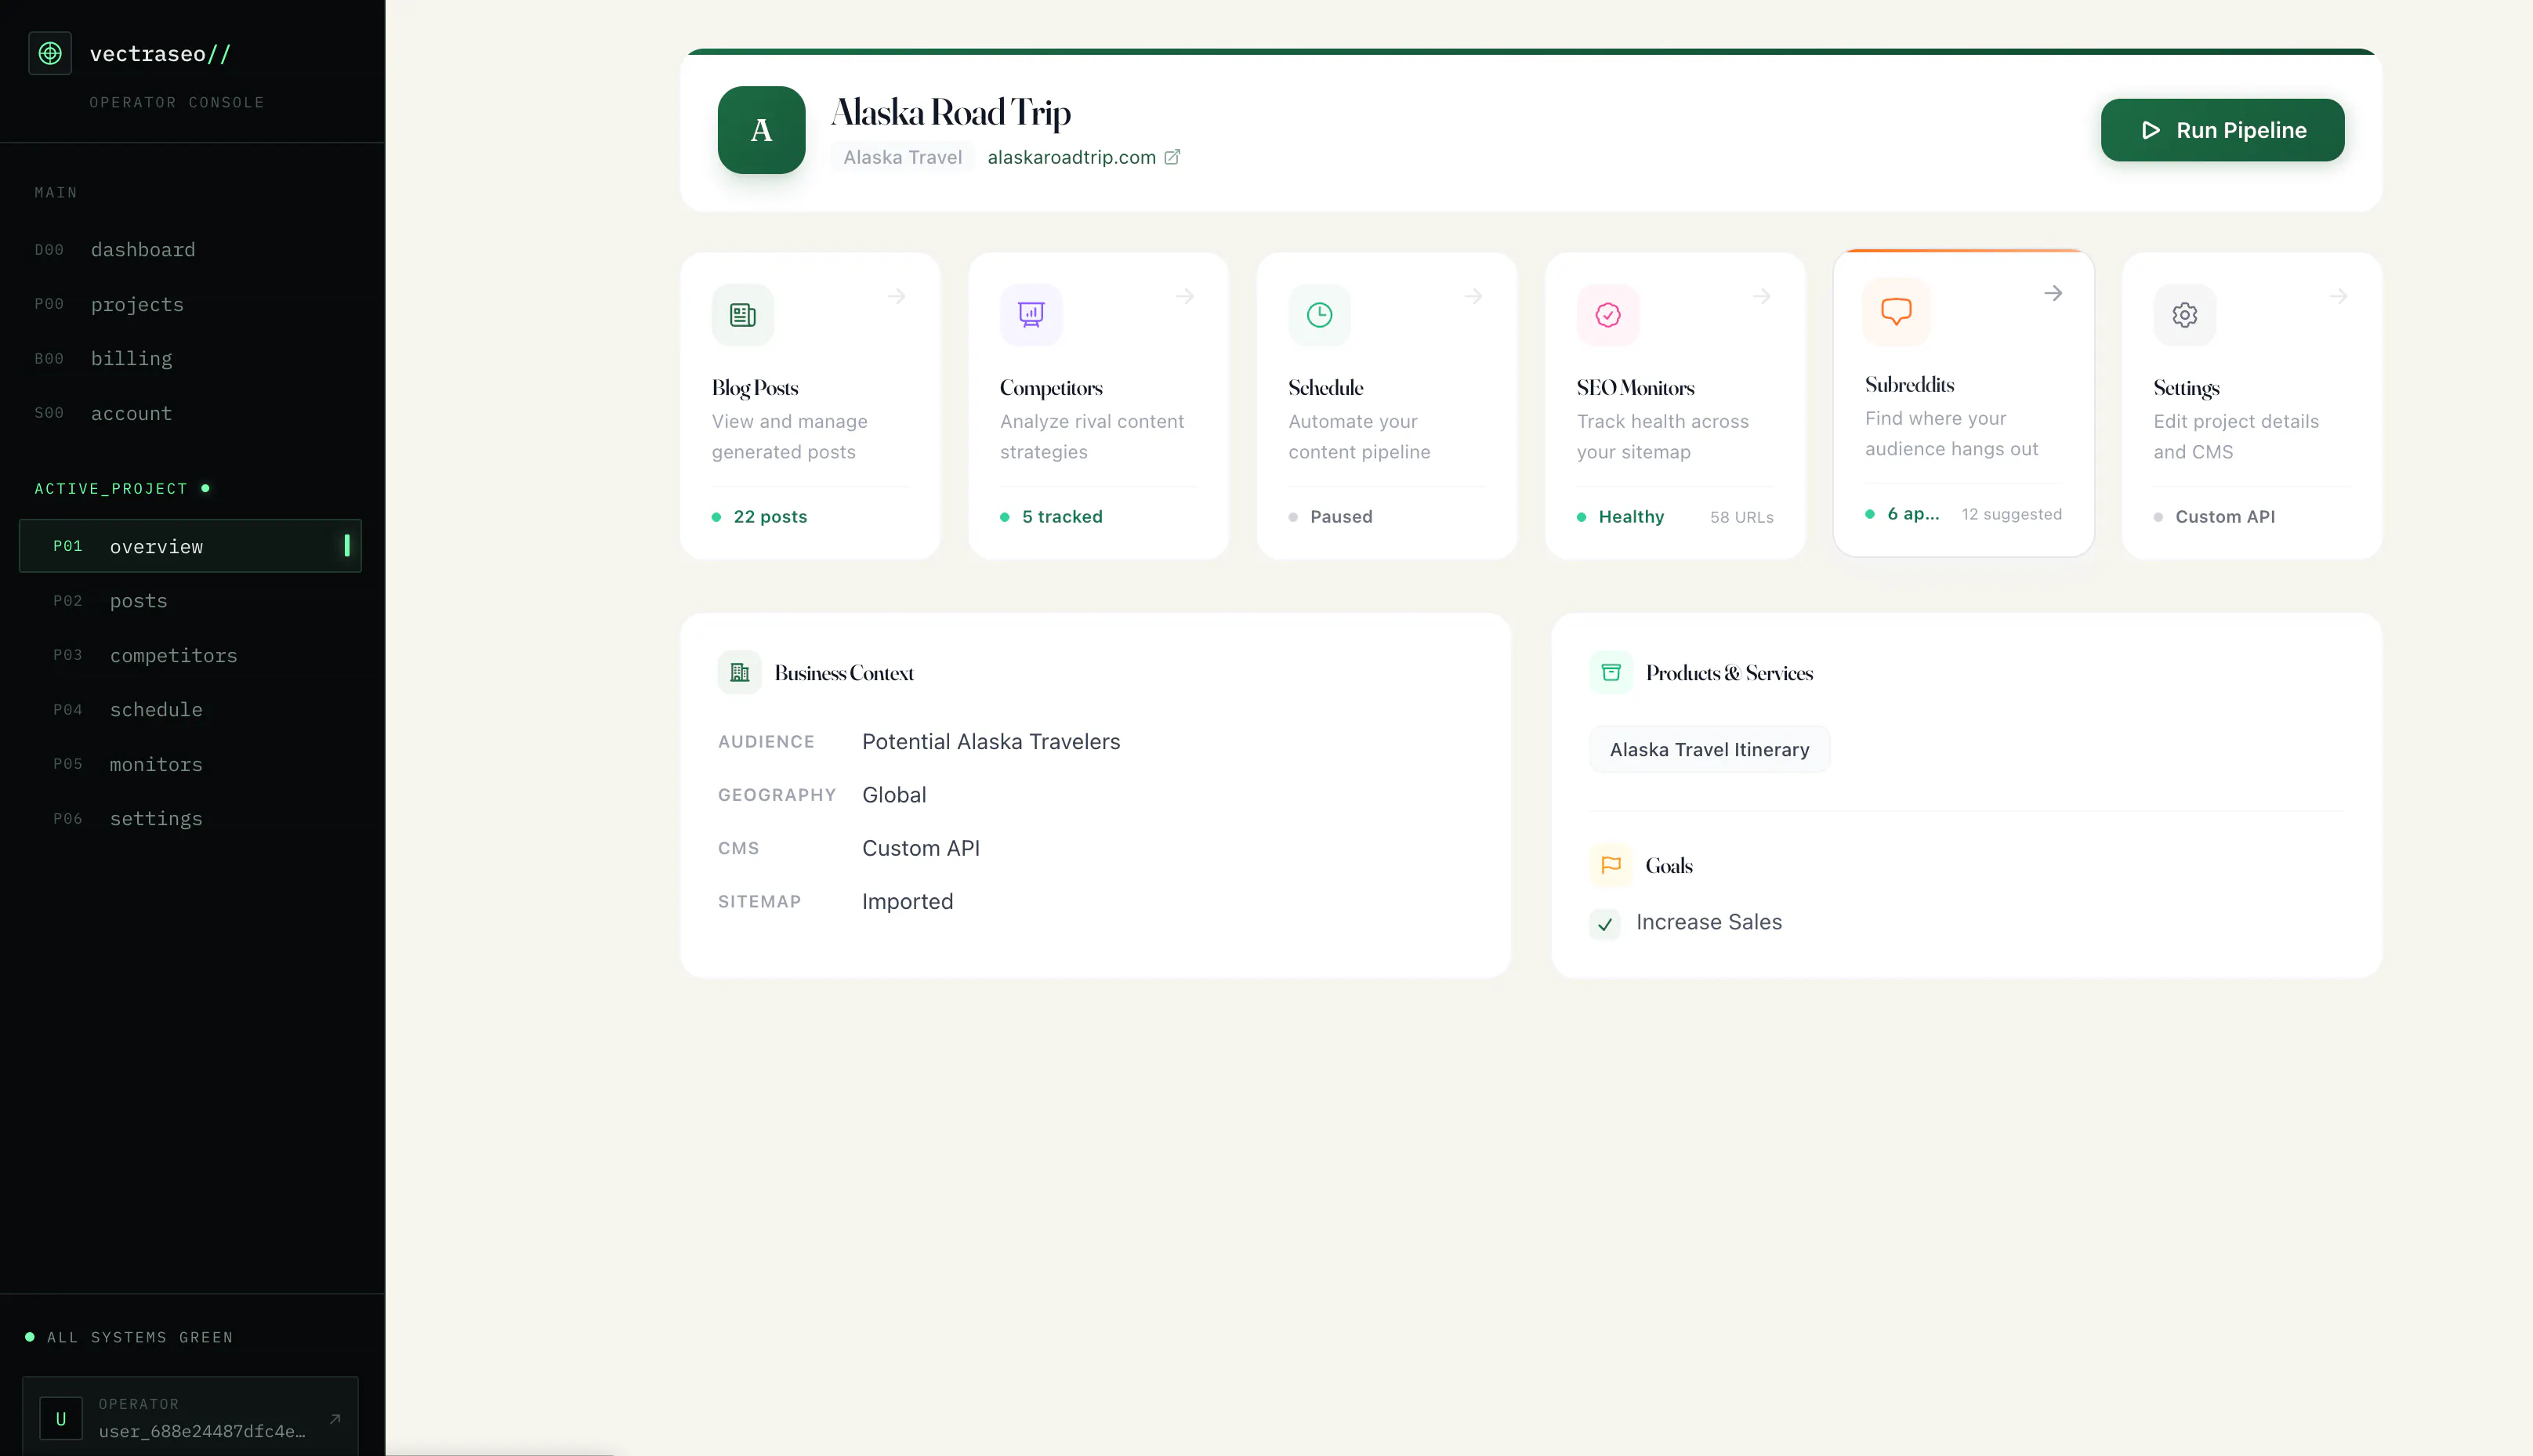Viewport: 2533px width, 1456px height.
Task: Click the Products & Services archive icon
Action: tap(1611, 673)
